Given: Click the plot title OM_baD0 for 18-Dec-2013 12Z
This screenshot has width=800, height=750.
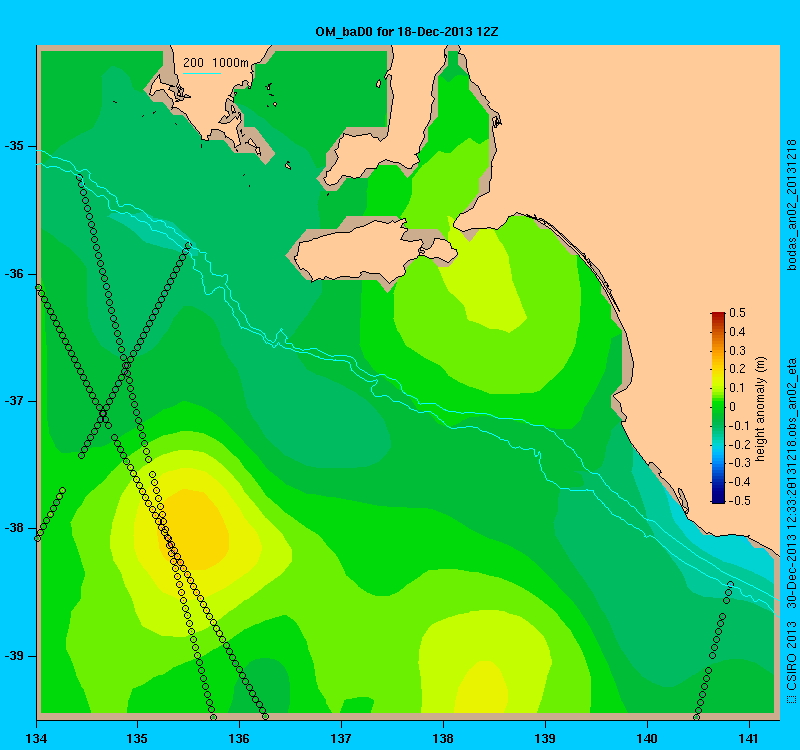Looking at the screenshot, I should click(x=407, y=32).
